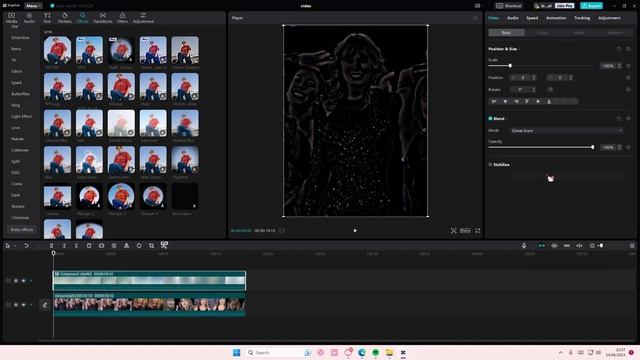Click the timeline settings icon at far right
This screenshot has height=360, width=640.
632,246
